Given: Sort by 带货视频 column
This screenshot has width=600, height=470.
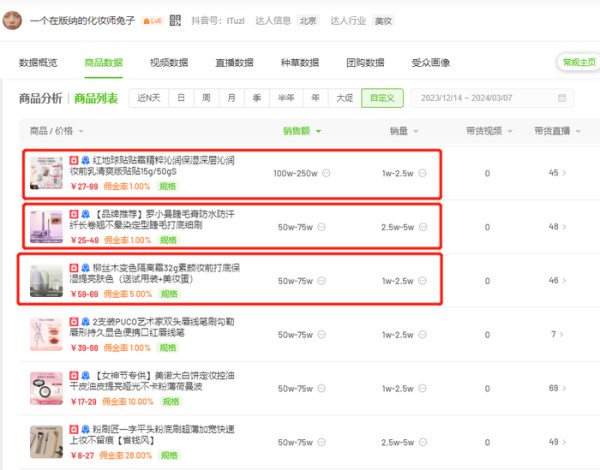Looking at the screenshot, I should coord(489,131).
